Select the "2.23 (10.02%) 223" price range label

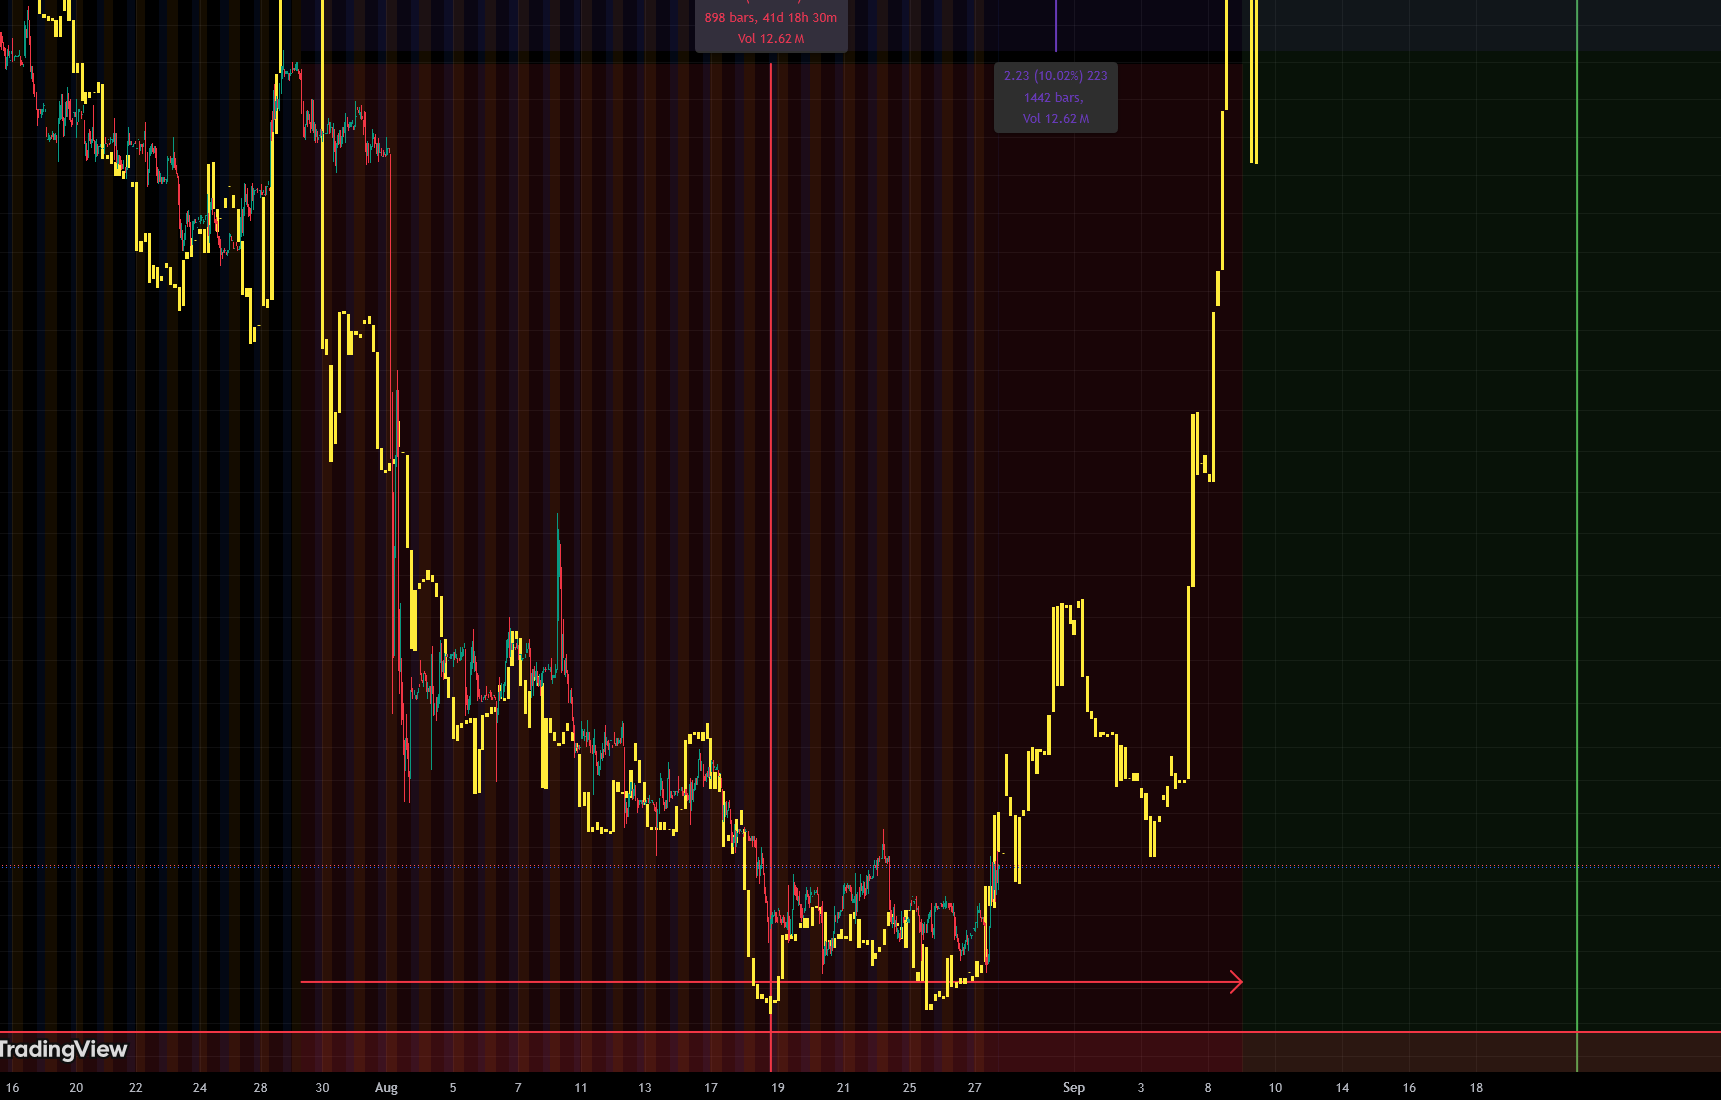click(1056, 76)
